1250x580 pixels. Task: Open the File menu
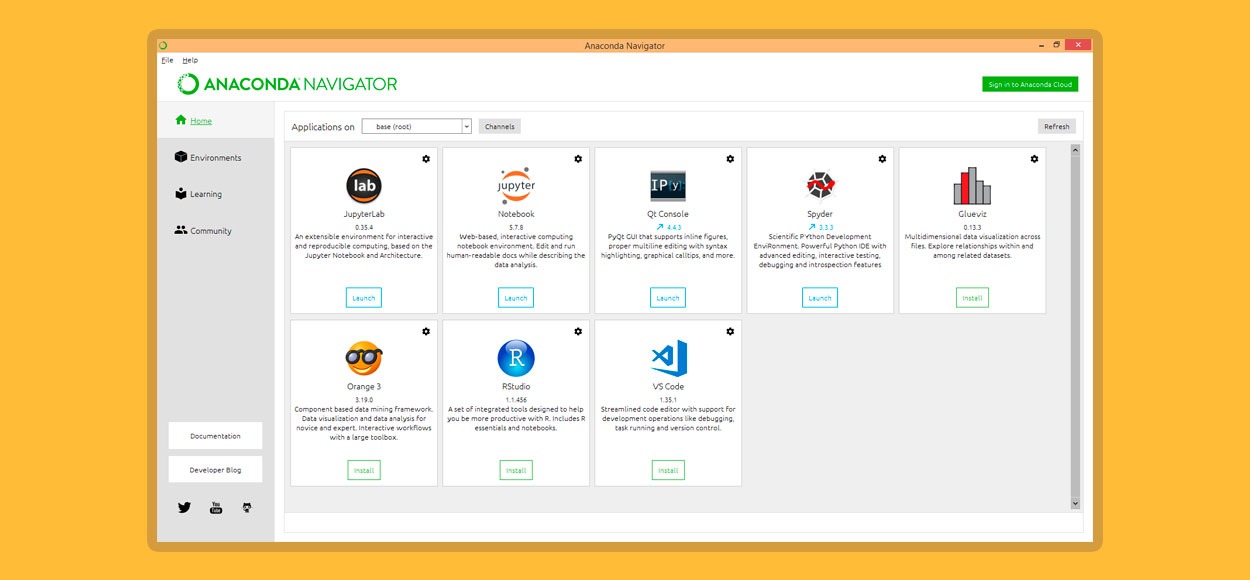point(167,60)
